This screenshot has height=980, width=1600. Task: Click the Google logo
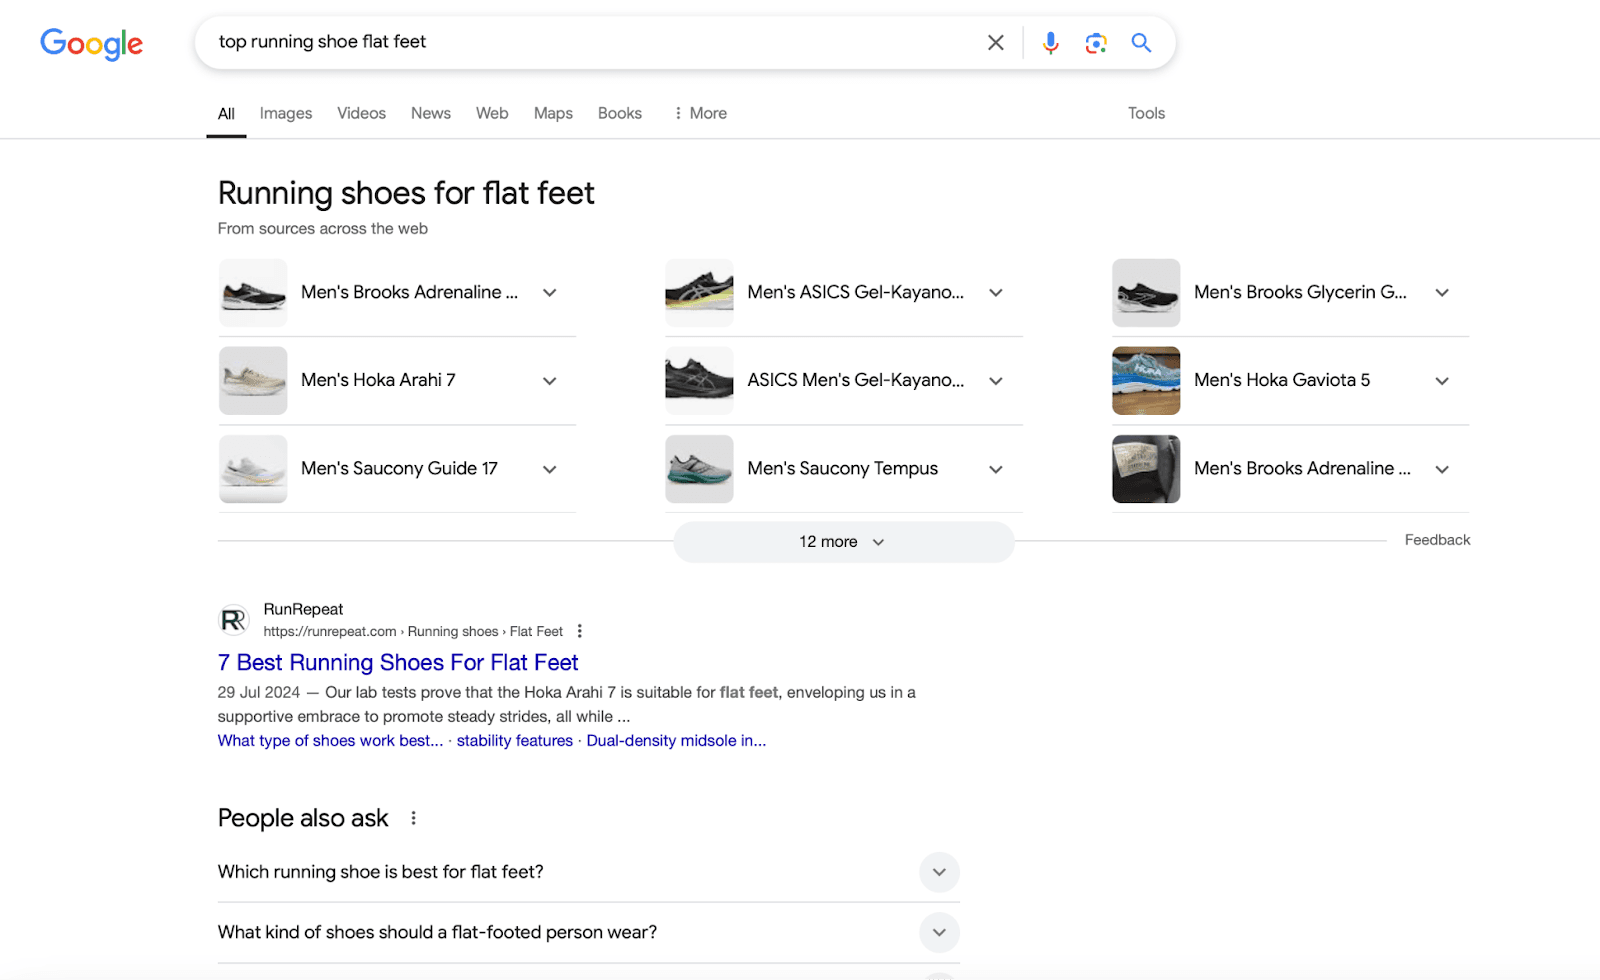[x=91, y=44]
